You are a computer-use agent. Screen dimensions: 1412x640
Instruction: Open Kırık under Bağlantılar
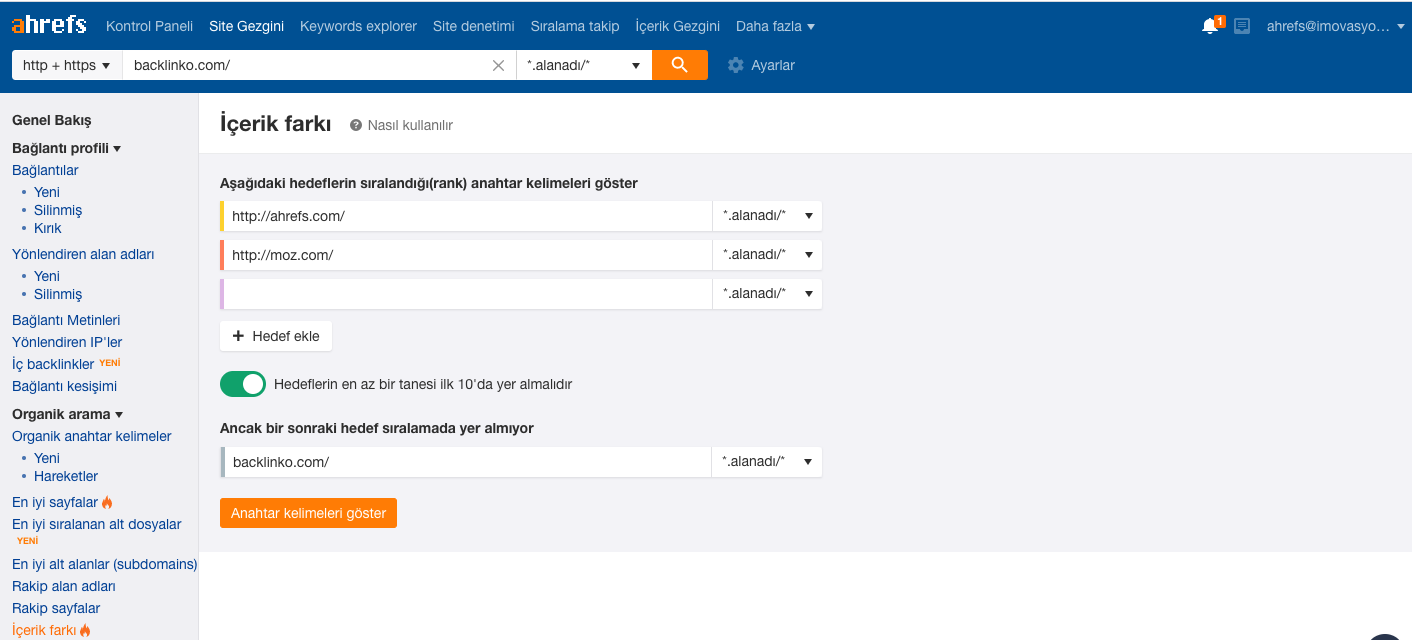tap(48, 228)
